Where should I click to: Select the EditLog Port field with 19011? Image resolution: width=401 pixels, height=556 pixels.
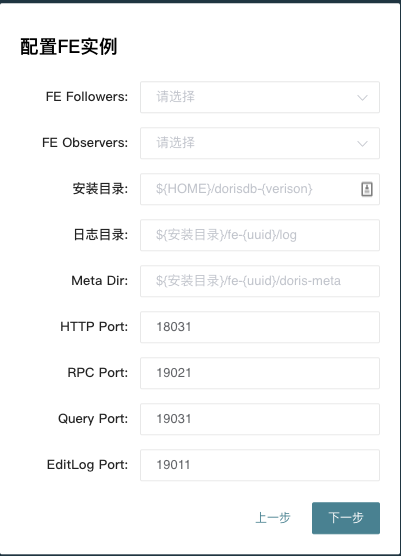tap(260, 465)
